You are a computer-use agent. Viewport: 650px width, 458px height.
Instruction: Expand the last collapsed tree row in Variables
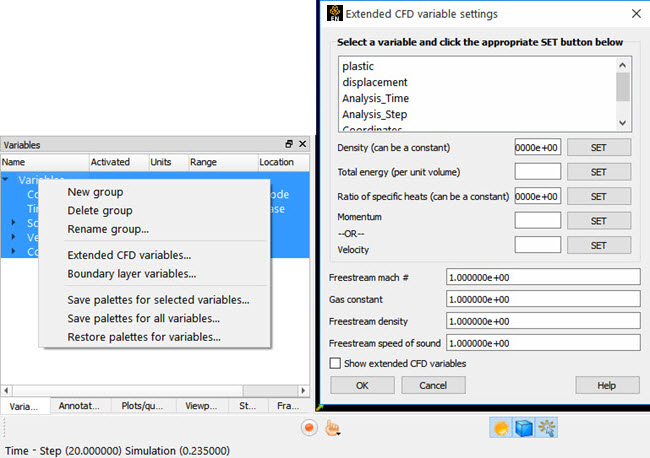(14, 251)
